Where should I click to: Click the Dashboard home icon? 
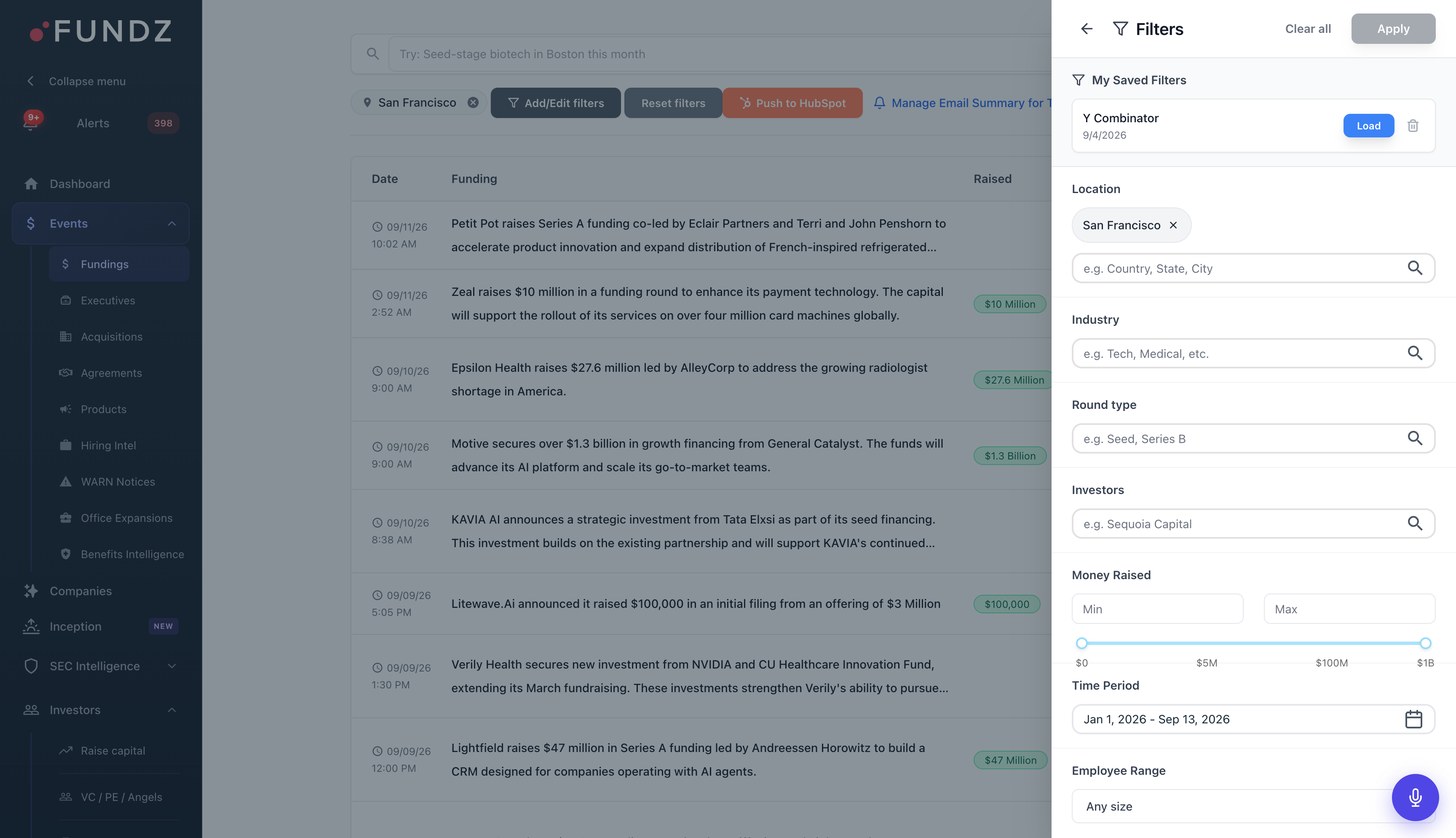pyautogui.click(x=31, y=184)
